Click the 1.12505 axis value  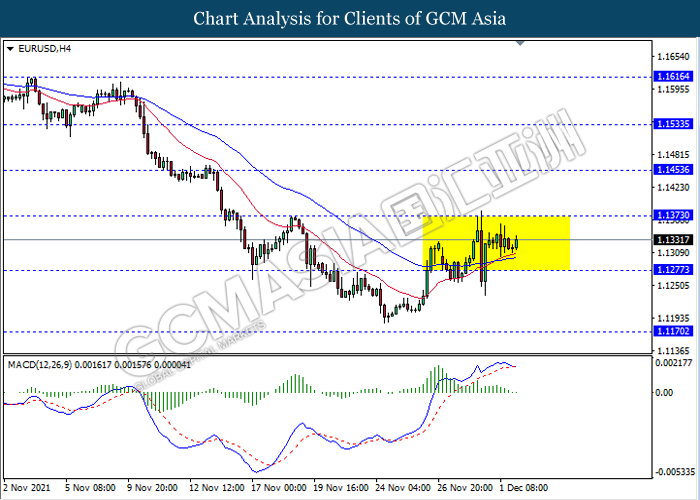(673, 286)
